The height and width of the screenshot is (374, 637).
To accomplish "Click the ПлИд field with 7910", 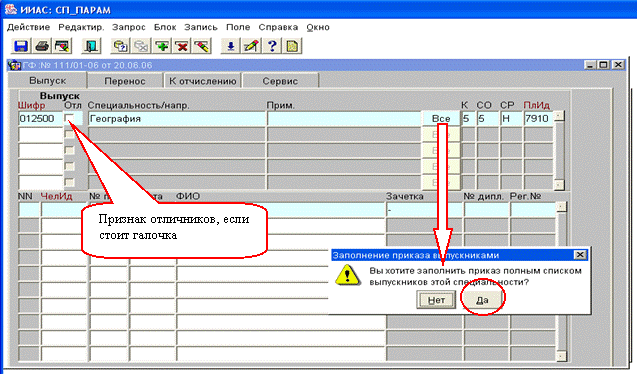I will tap(538, 119).
